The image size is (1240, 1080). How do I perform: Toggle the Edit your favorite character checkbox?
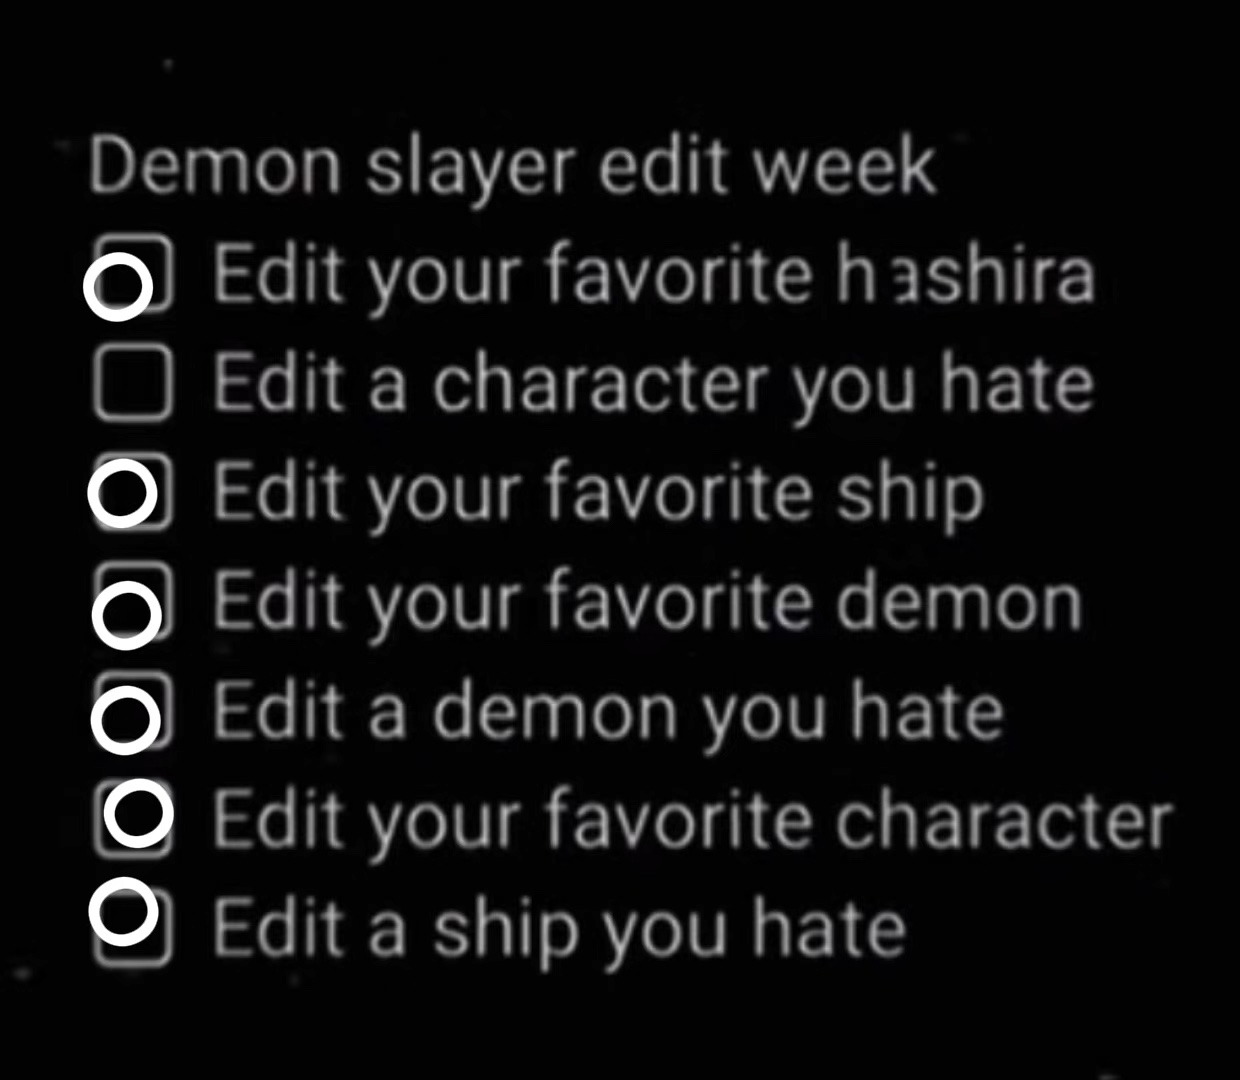click(133, 819)
